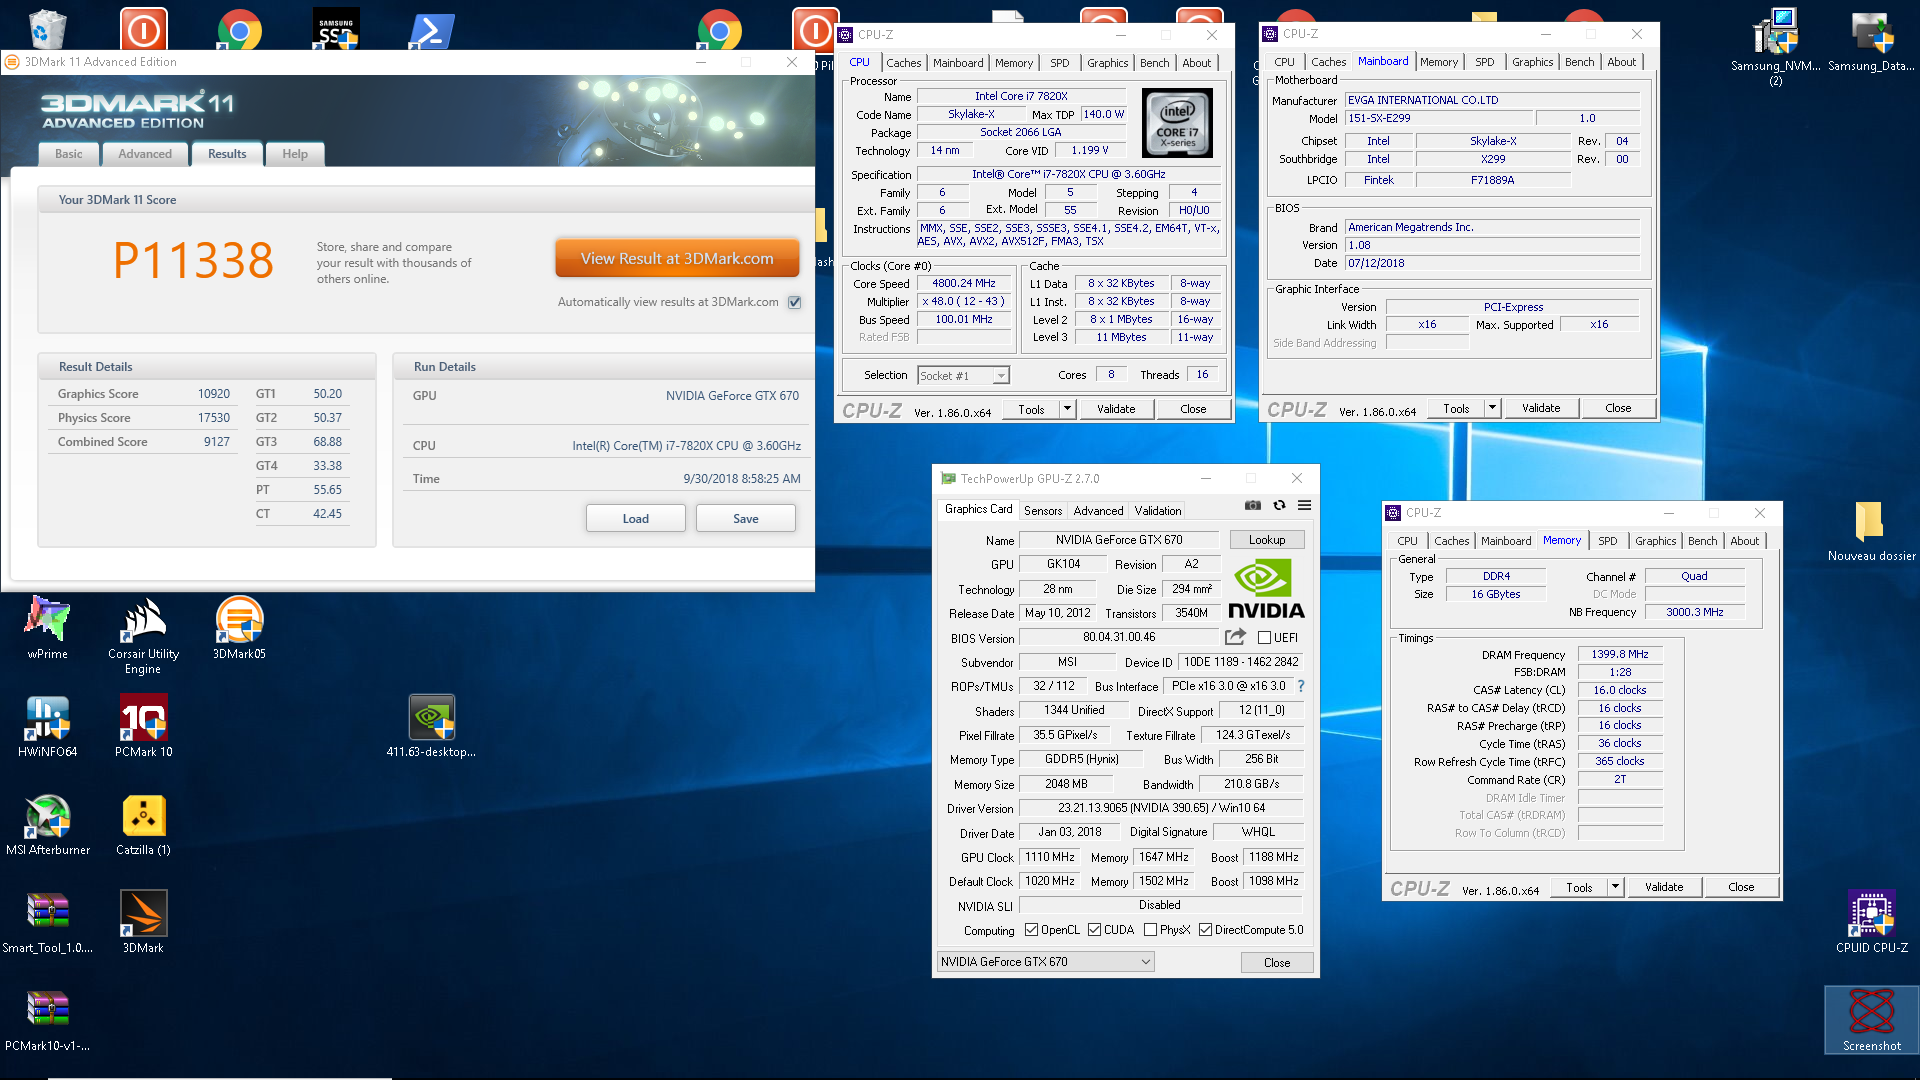
Task: Open the 411.63-desktop NVIDIA driver installer
Action: tap(431, 726)
